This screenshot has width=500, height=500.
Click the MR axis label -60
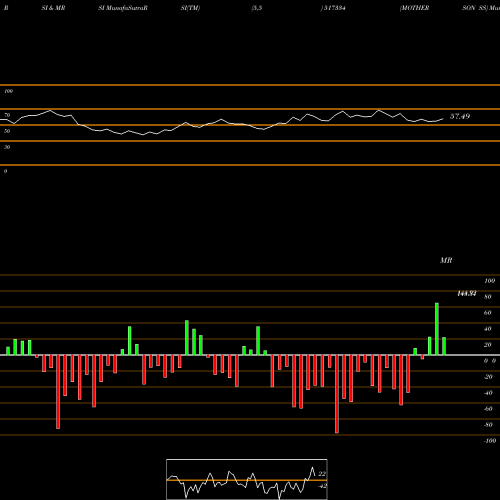pyautogui.click(x=488, y=409)
